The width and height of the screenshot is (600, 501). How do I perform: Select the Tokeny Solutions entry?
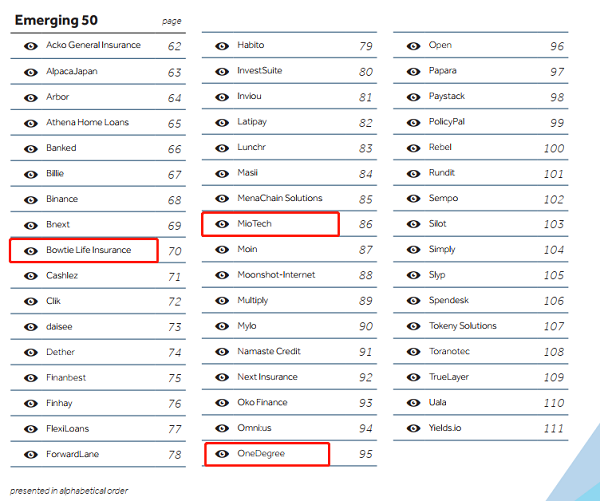click(462, 326)
